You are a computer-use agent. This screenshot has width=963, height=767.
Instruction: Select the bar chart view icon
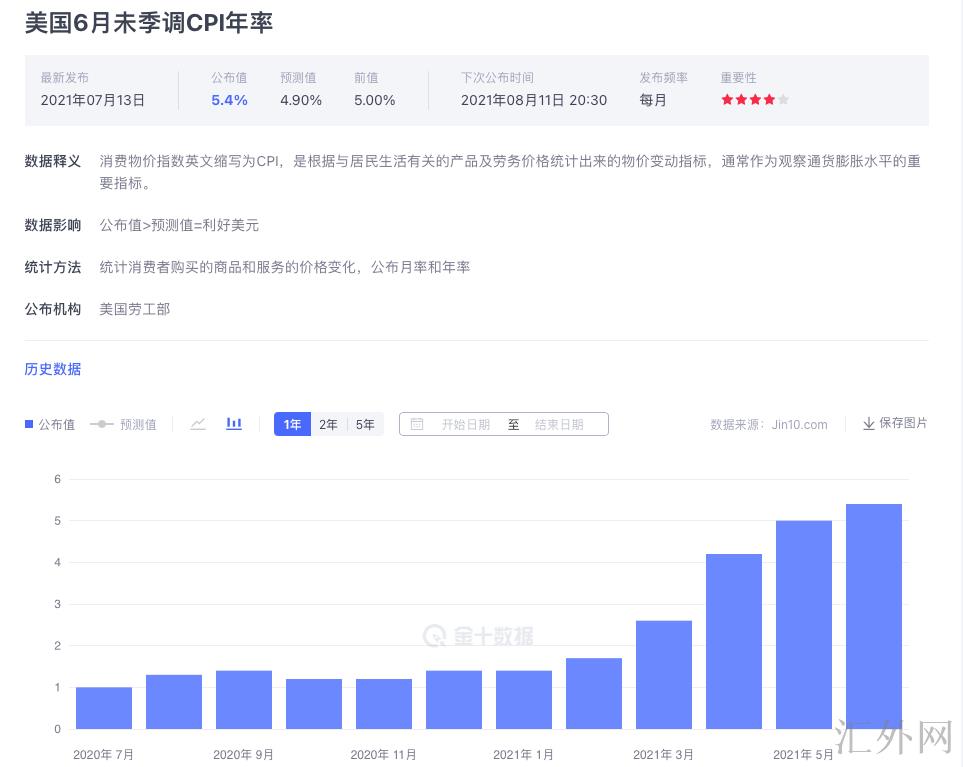coord(234,424)
